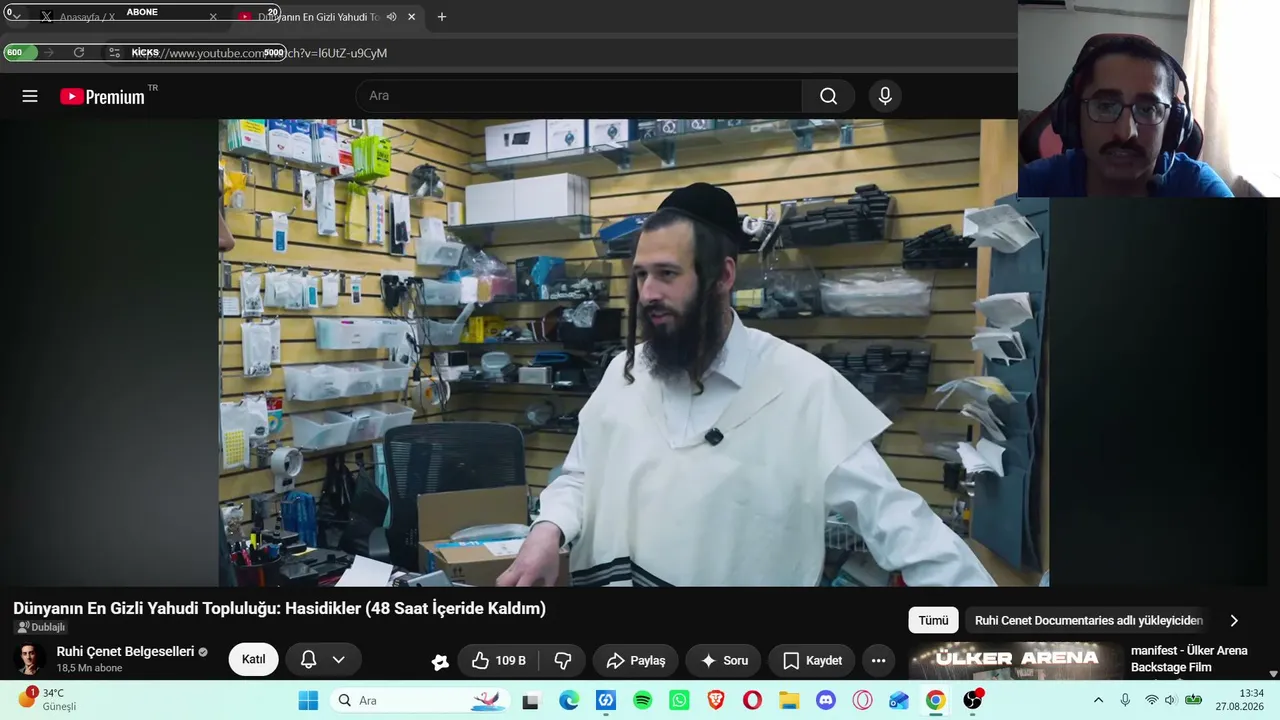Screen dimensions: 1280x720
Task: Join the channel with Katıl
Action: (253, 660)
